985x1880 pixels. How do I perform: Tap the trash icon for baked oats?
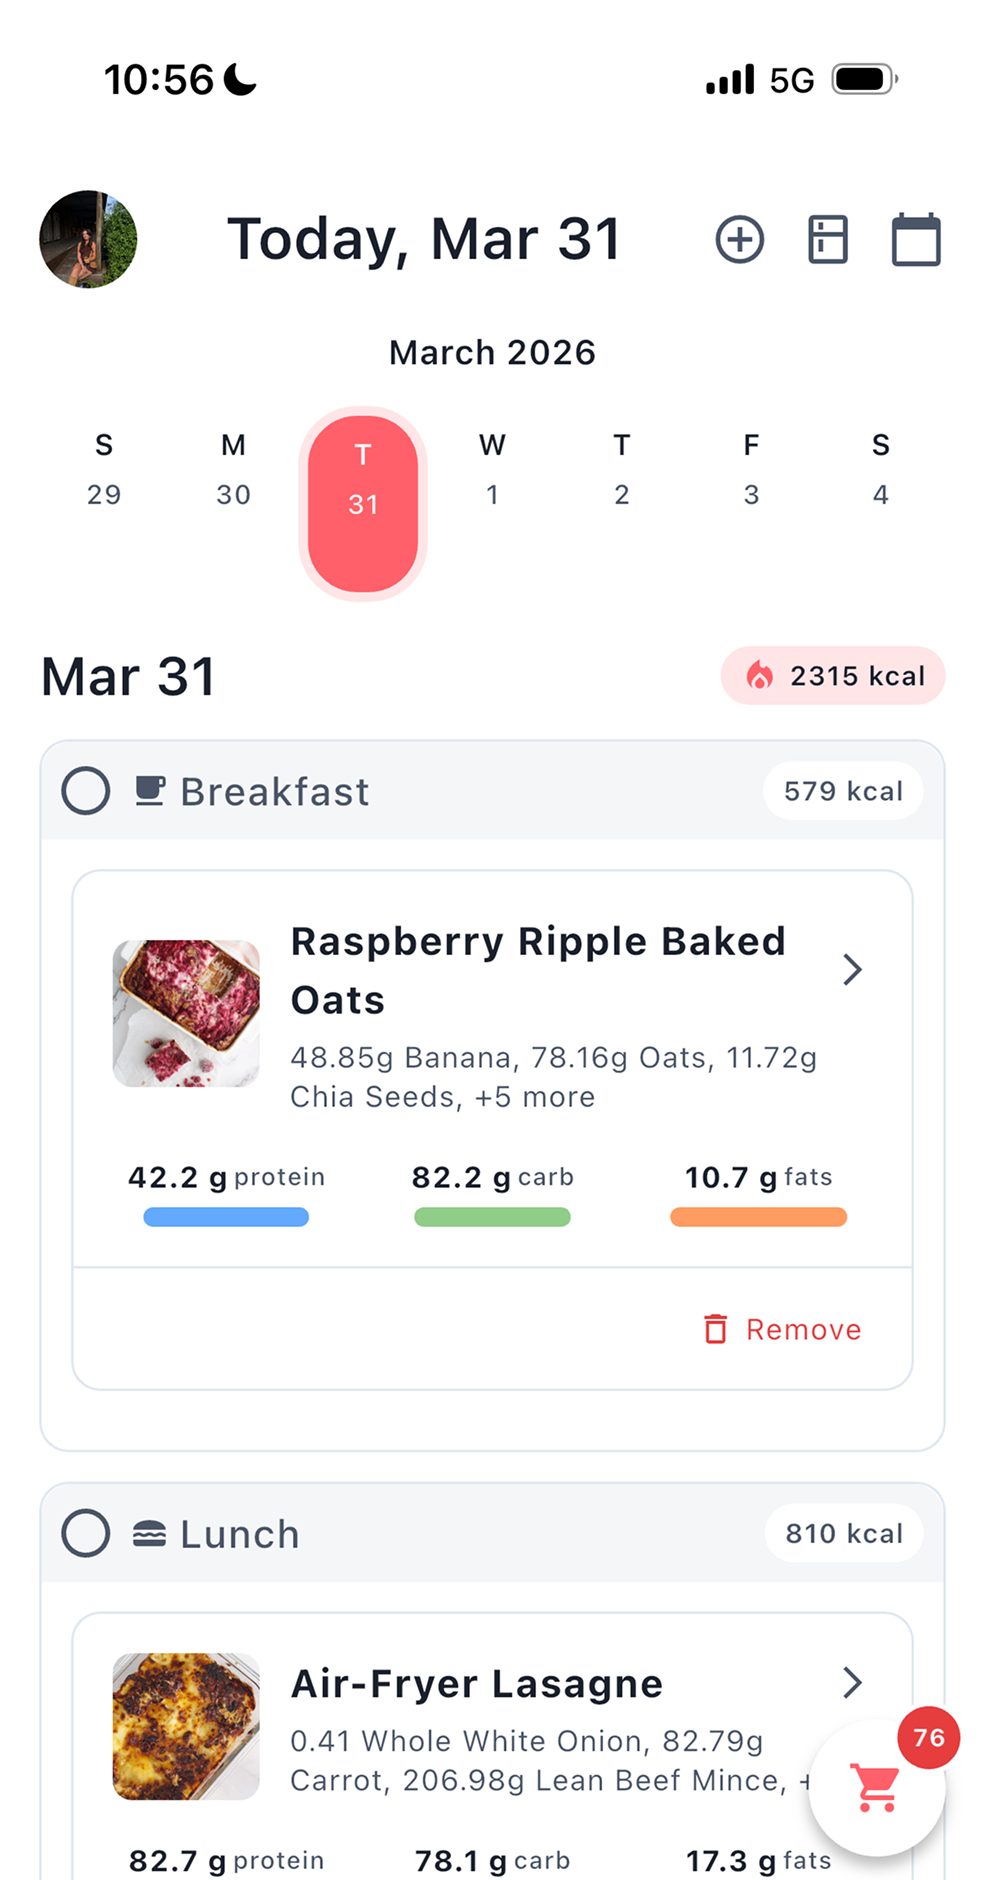715,1329
